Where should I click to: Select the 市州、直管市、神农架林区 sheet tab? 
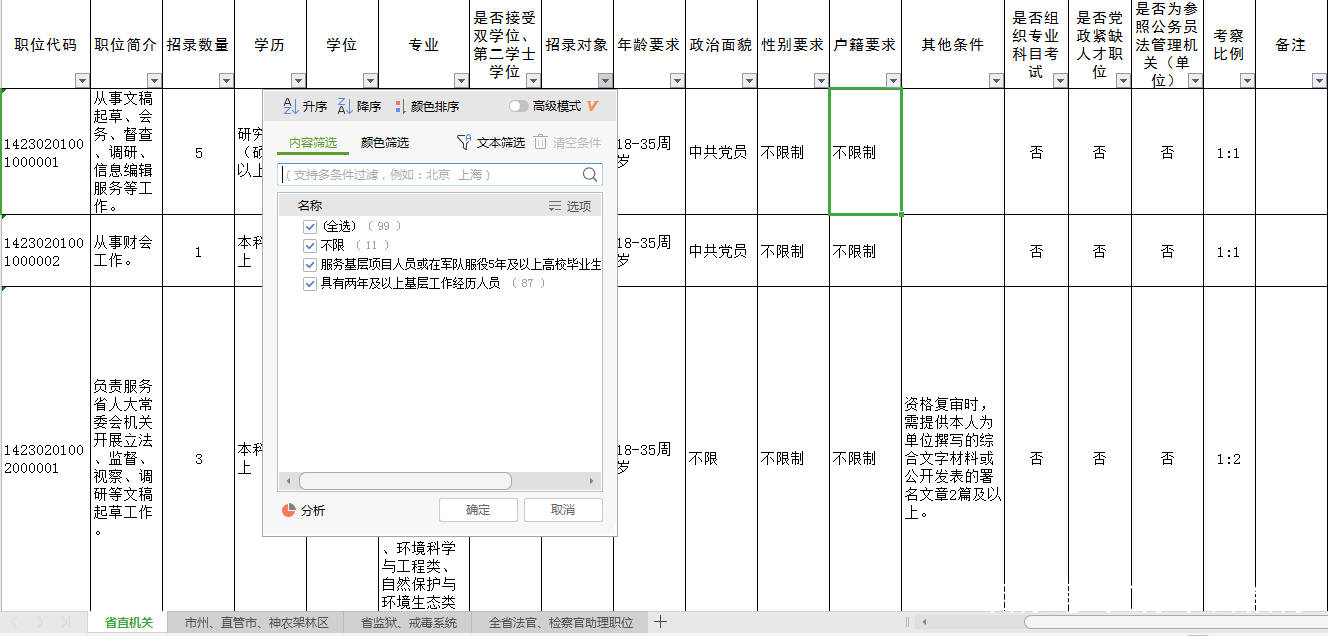coord(257,622)
